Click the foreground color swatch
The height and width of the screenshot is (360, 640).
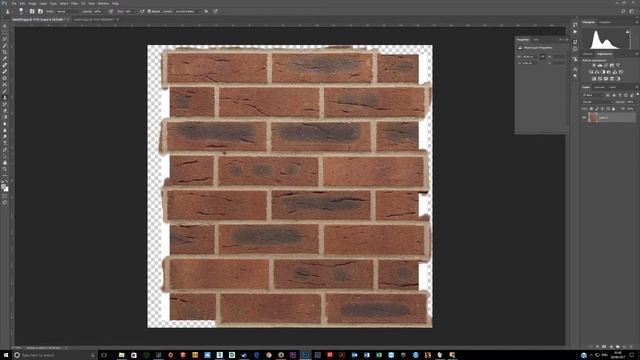pyautogui.click(x=3, y=186)
